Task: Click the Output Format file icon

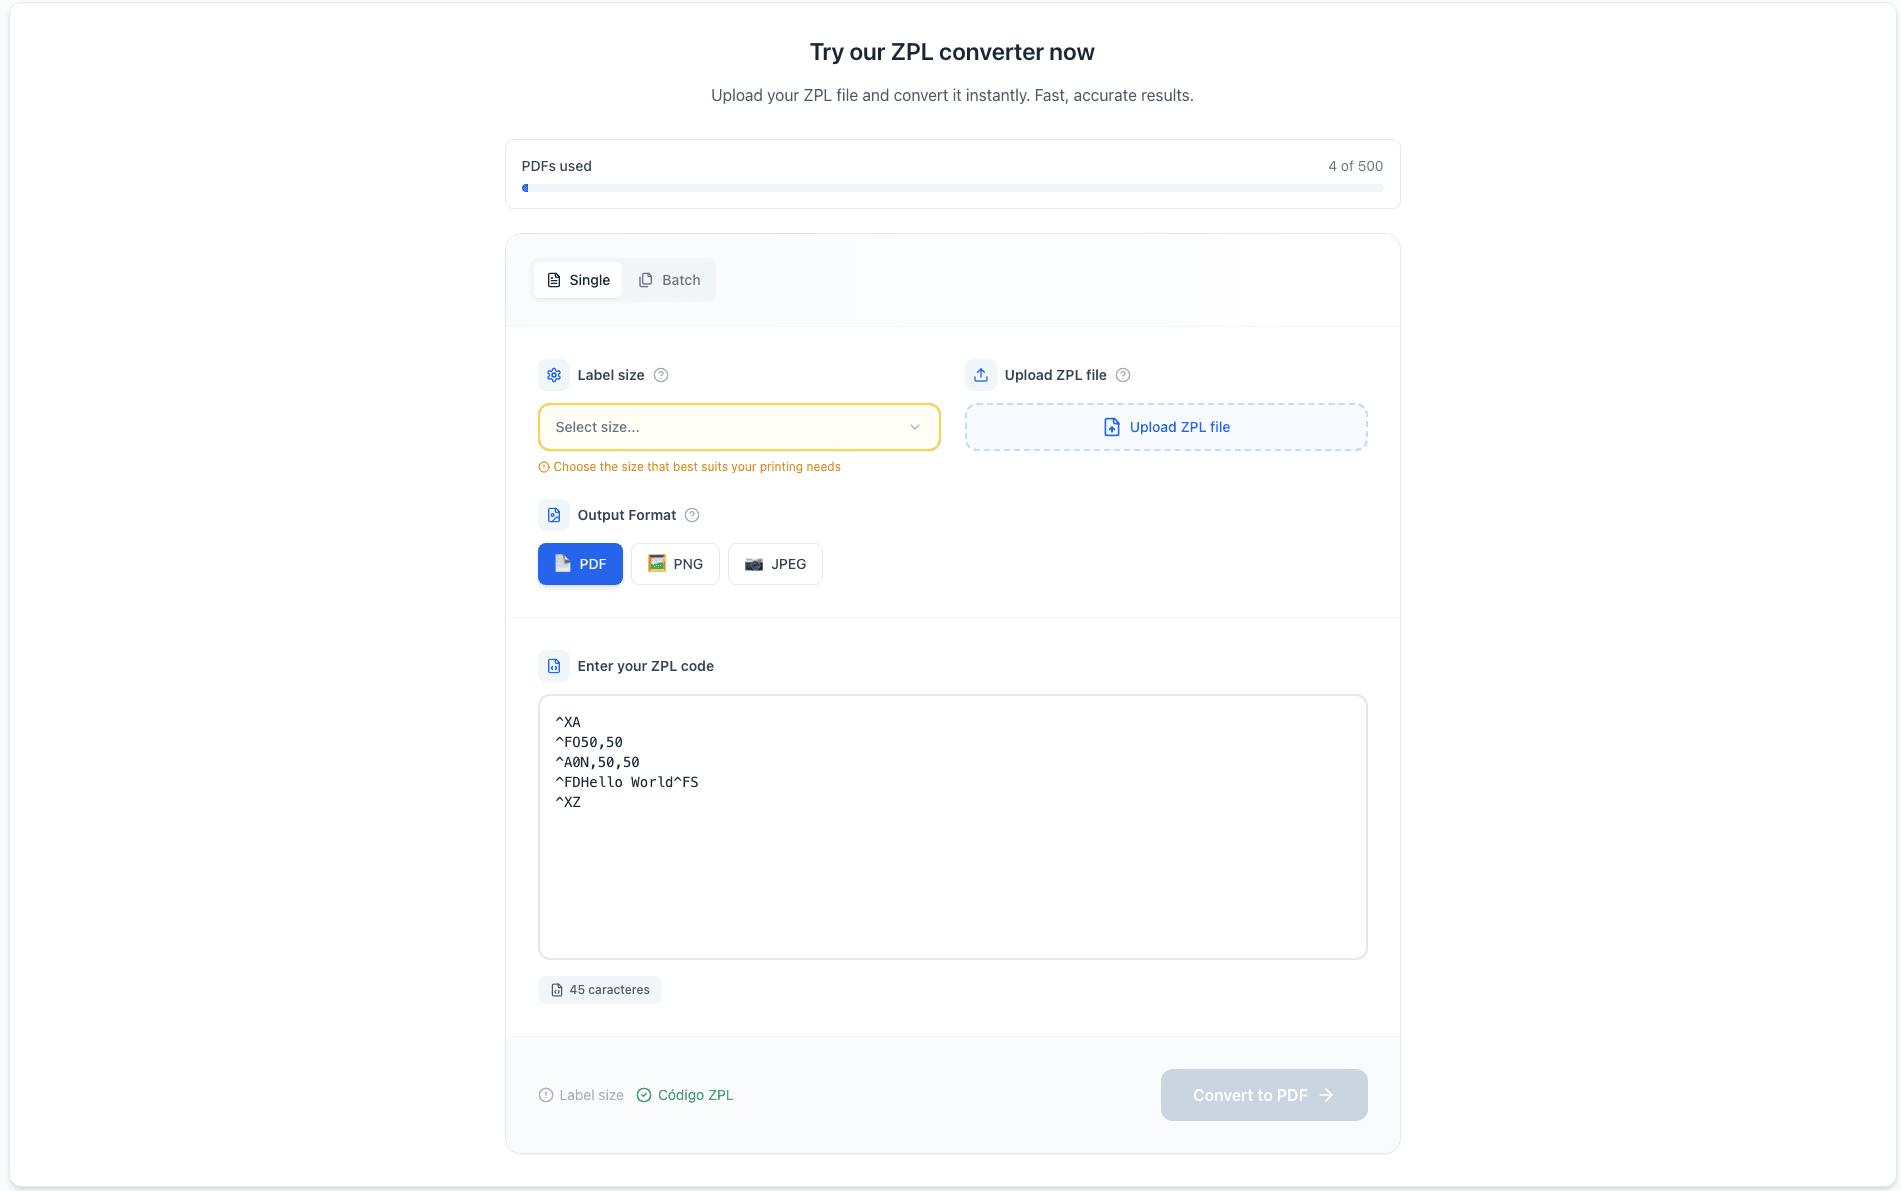Action: 554,515
